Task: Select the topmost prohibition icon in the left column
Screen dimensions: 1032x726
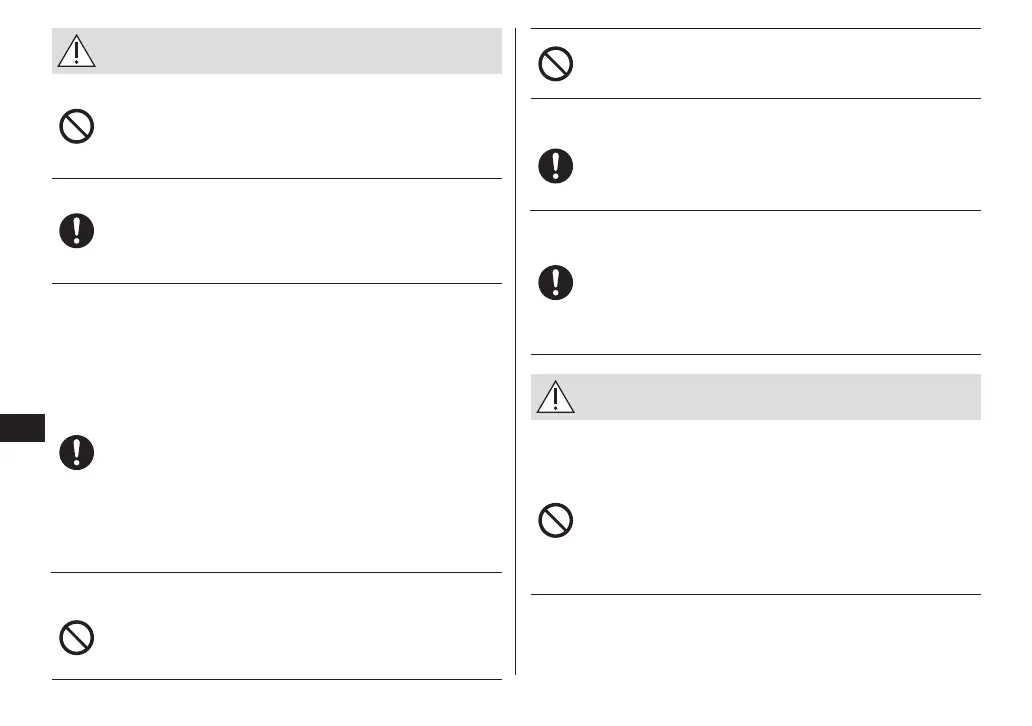Action: pos(77,126)
